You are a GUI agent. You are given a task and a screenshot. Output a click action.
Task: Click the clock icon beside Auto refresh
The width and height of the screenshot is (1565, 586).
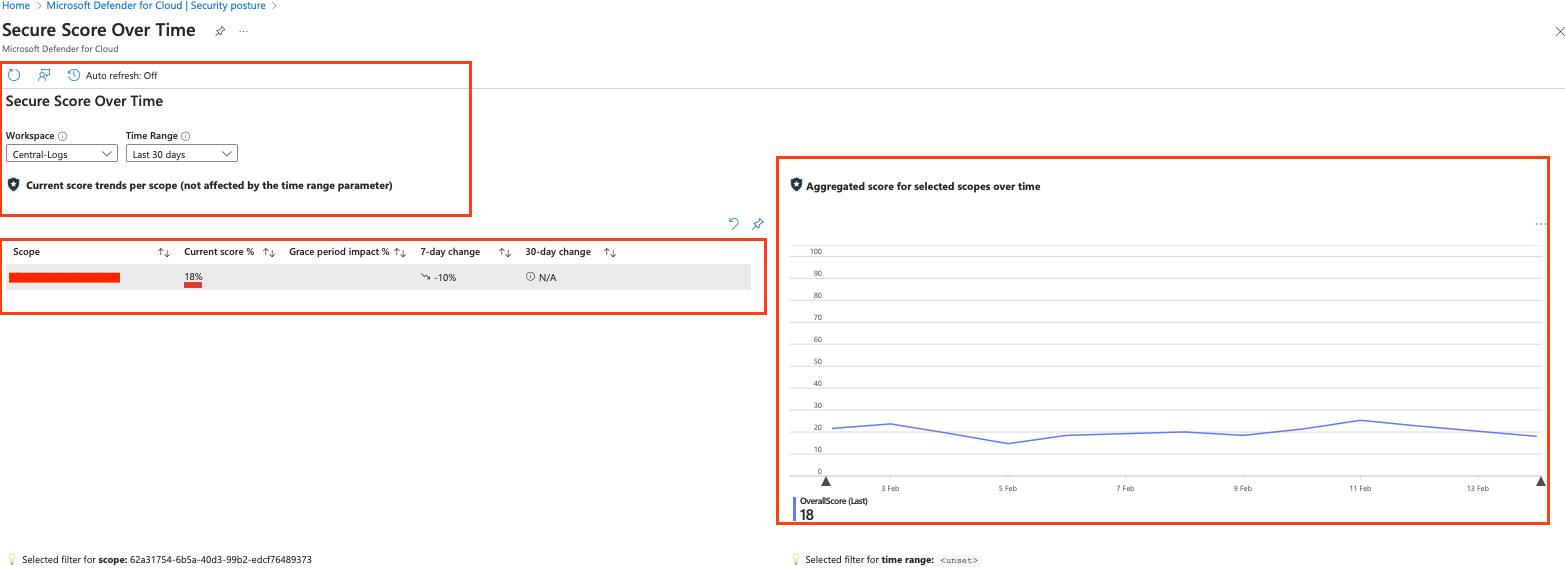74,75
